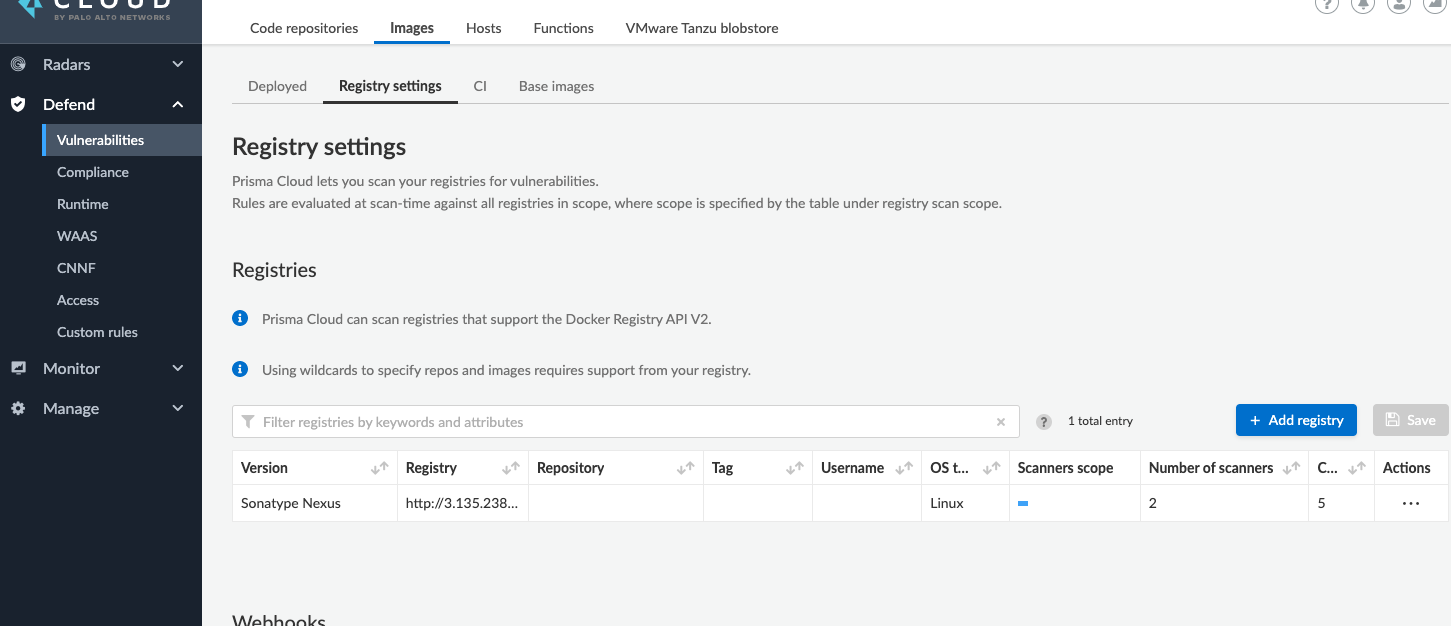Expand the Manage sidebar section

click(x=178, y=409)
